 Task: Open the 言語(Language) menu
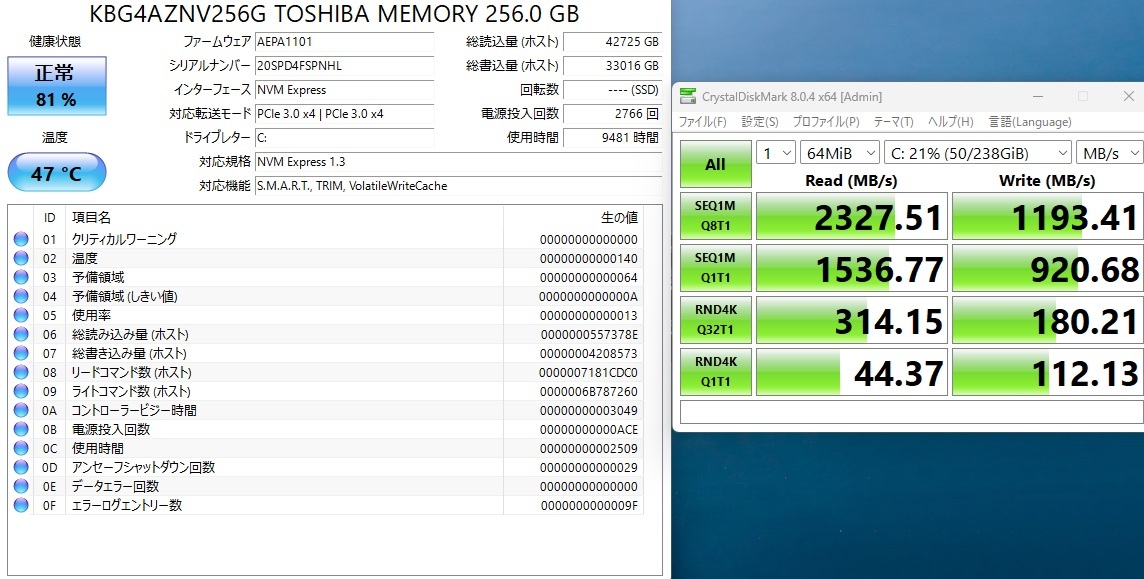pyautogui.click(x=1029, y=122)
